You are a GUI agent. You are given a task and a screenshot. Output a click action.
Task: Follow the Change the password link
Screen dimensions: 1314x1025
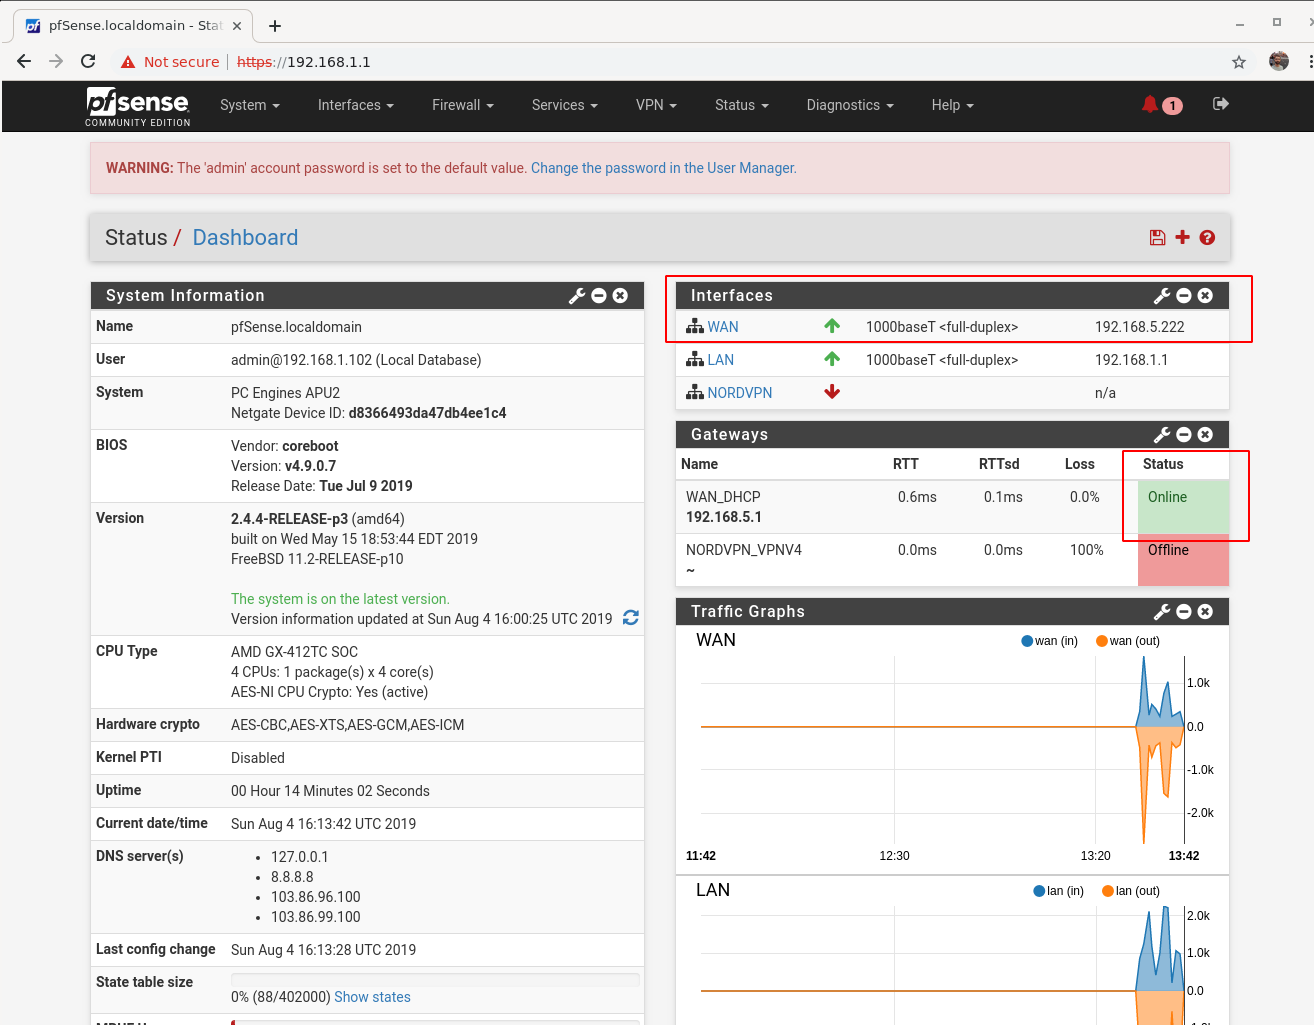coord(663,167)
